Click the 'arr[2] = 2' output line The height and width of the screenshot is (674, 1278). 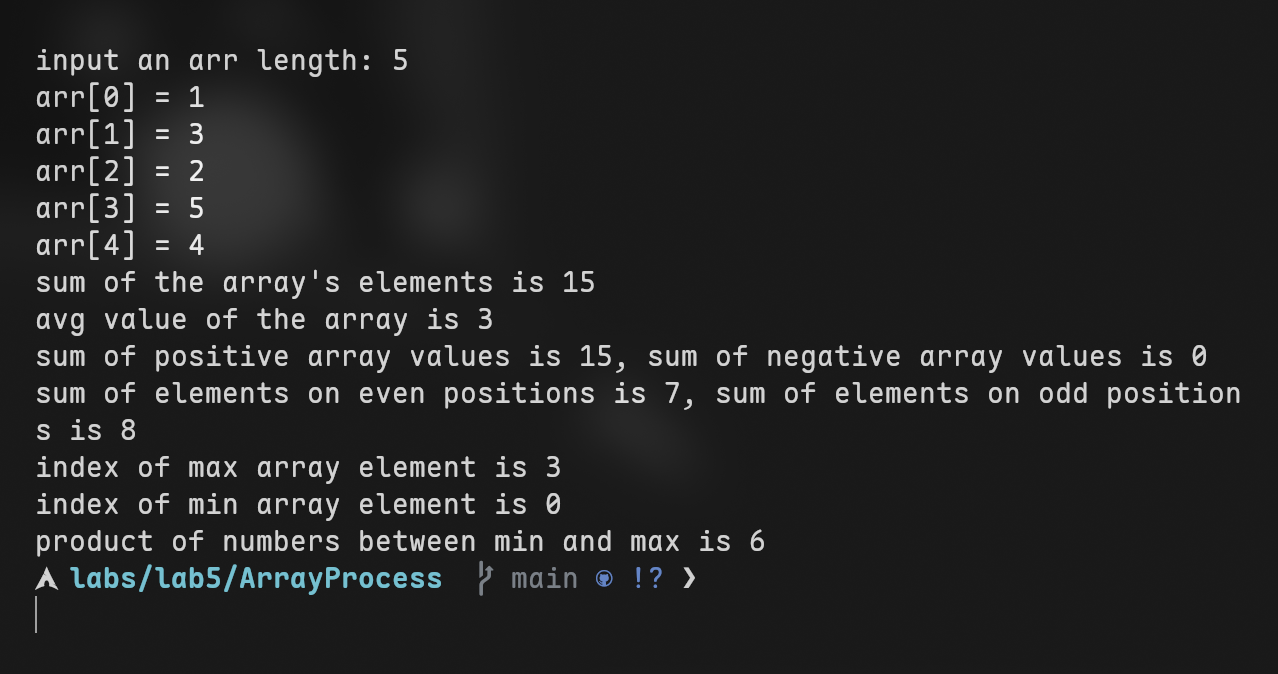120,172
